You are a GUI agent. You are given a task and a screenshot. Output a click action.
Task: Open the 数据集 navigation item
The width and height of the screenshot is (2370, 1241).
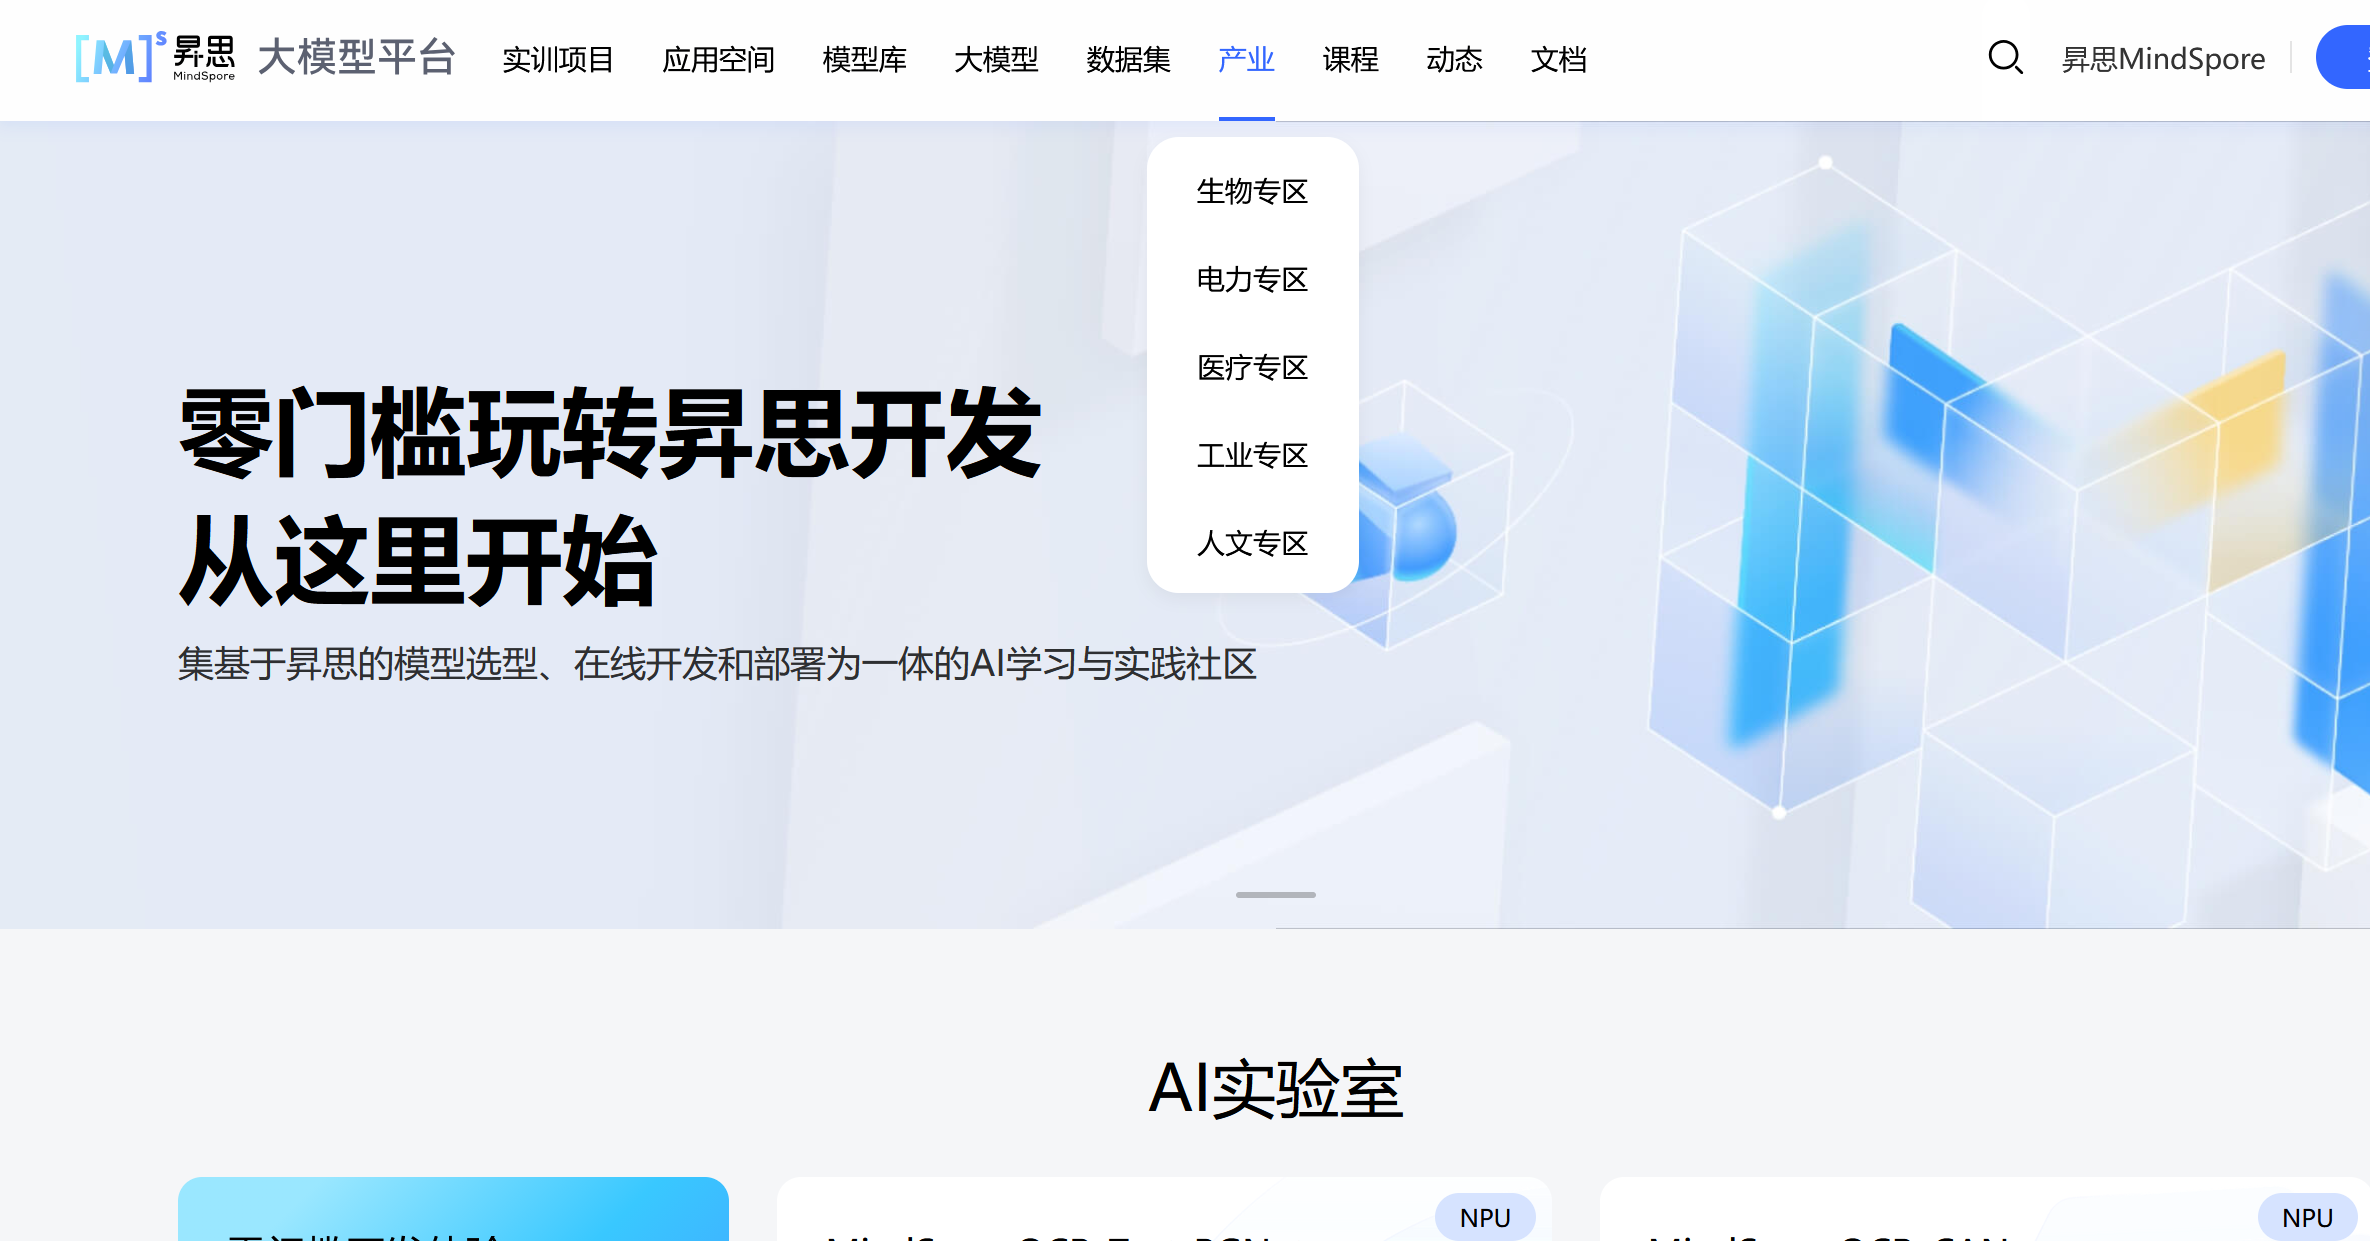pos(1128,59)
